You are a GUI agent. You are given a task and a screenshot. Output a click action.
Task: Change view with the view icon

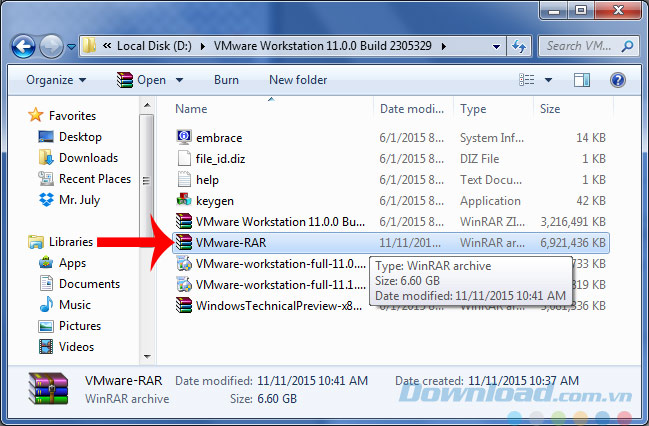[x=526, y=79]
